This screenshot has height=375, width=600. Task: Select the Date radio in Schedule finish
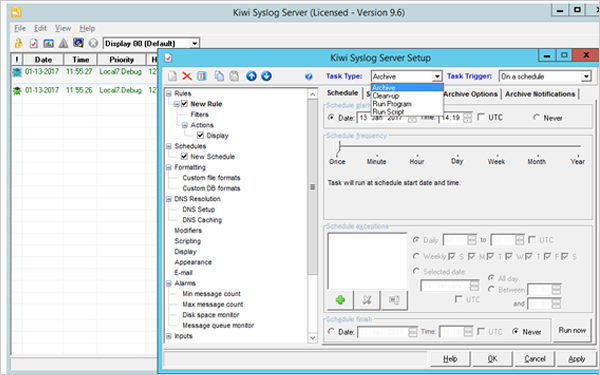(331, 331)
